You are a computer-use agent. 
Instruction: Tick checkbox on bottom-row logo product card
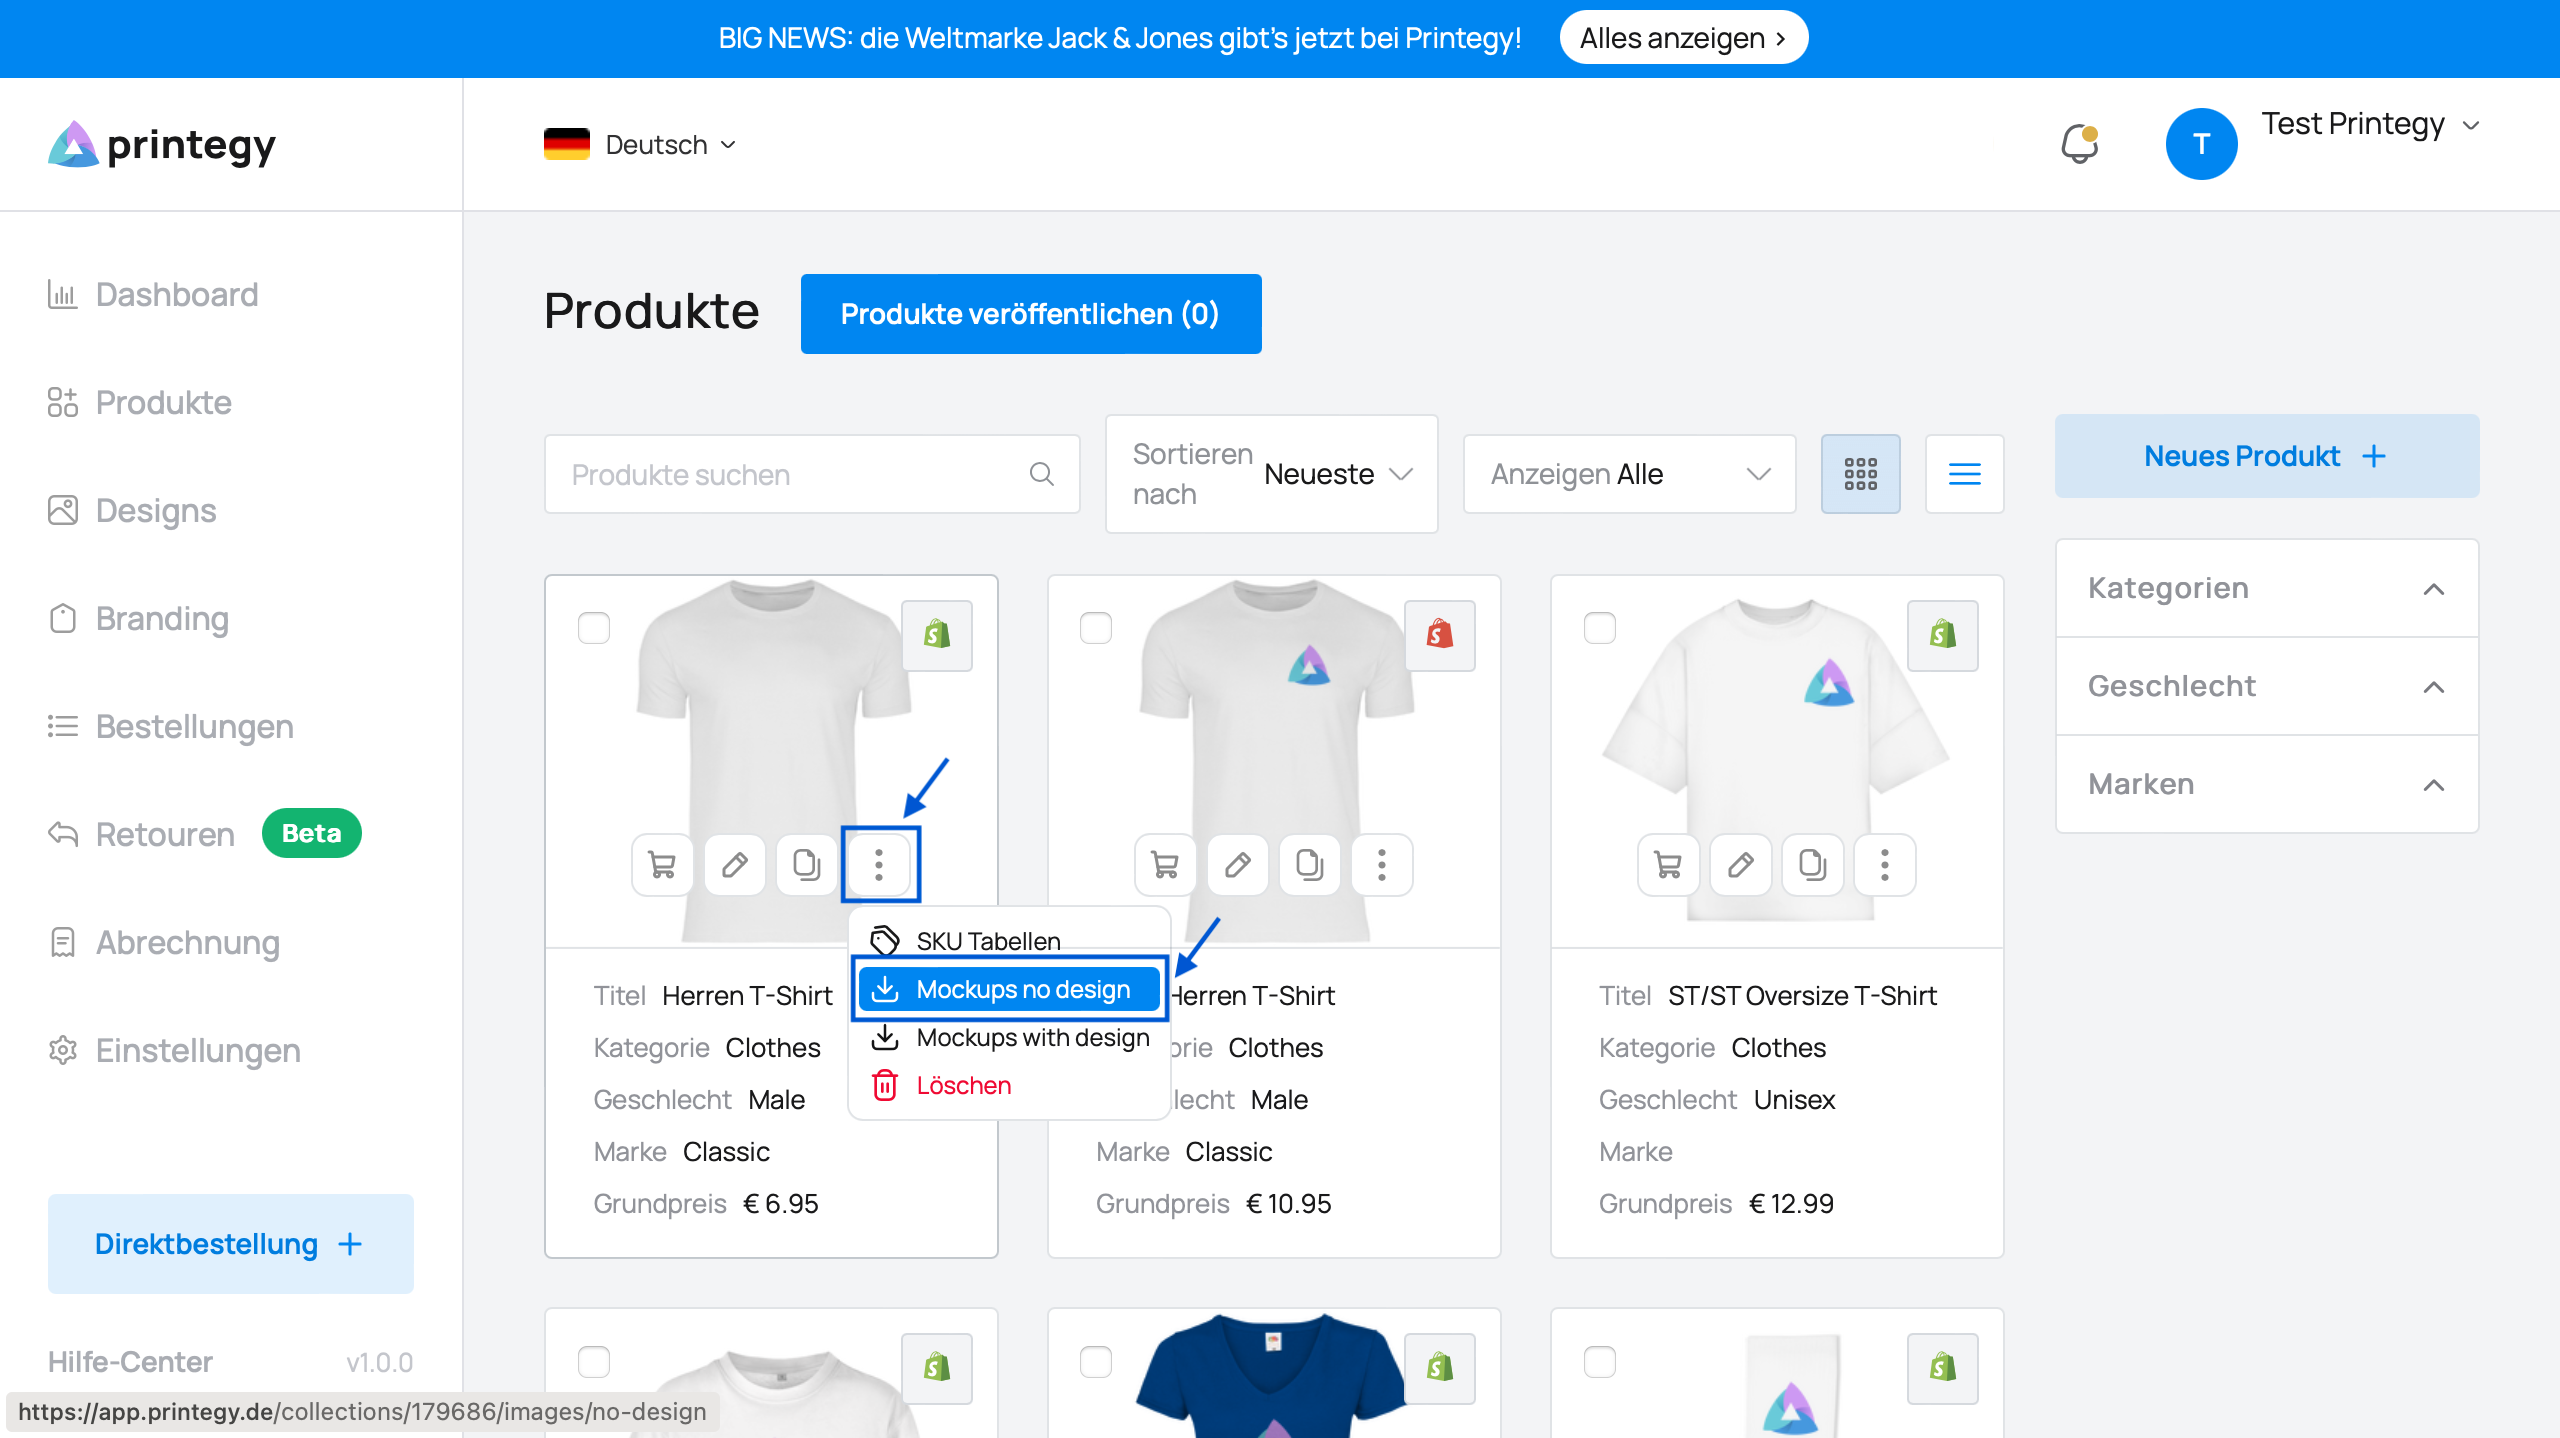coord(1600,1362)
